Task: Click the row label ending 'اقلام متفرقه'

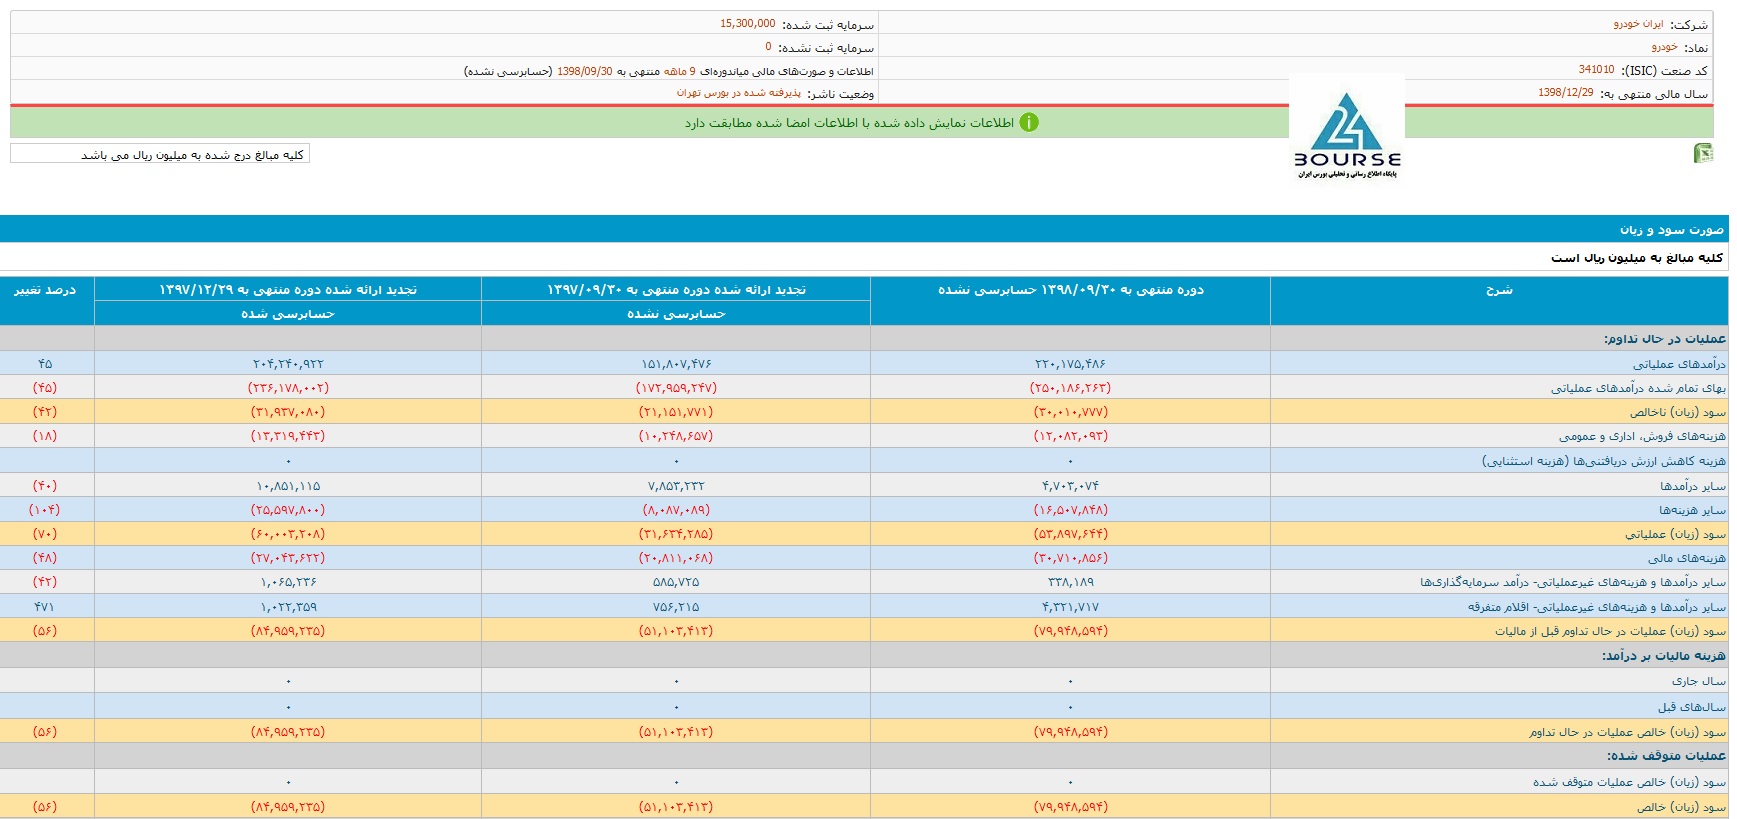Action: click(1597, 607)
